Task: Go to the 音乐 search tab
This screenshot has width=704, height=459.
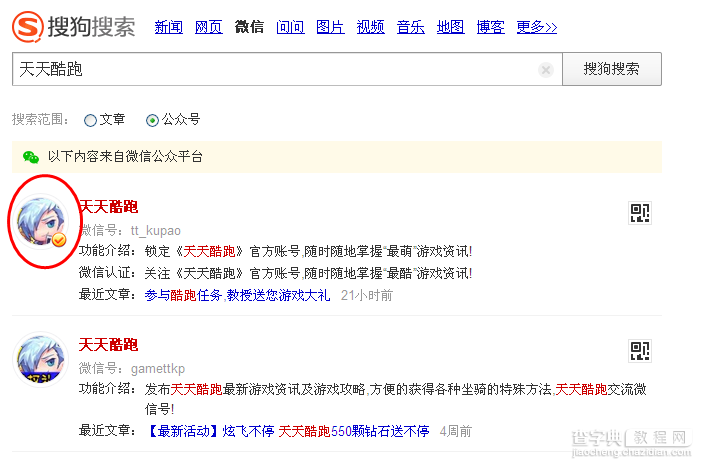Action: click(410, 27)
